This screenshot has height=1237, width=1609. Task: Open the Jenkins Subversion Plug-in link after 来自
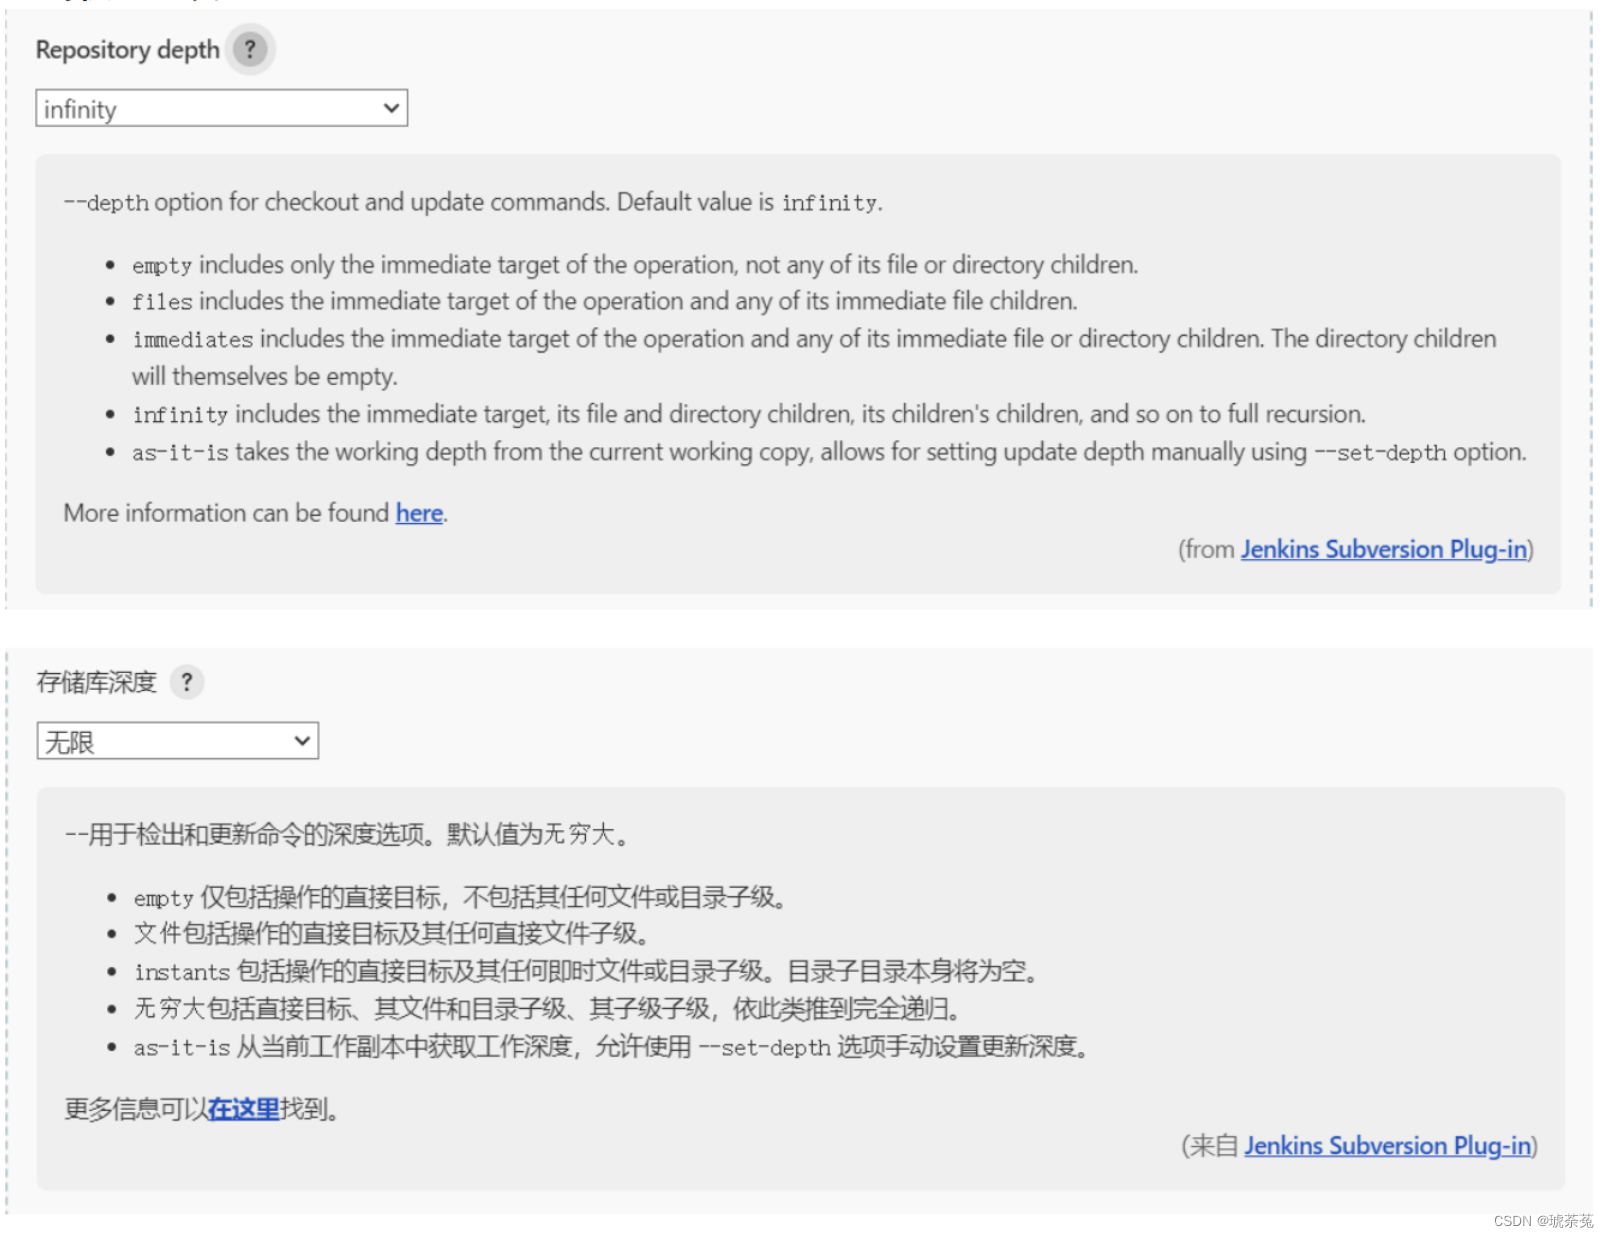point(1388,1146)
